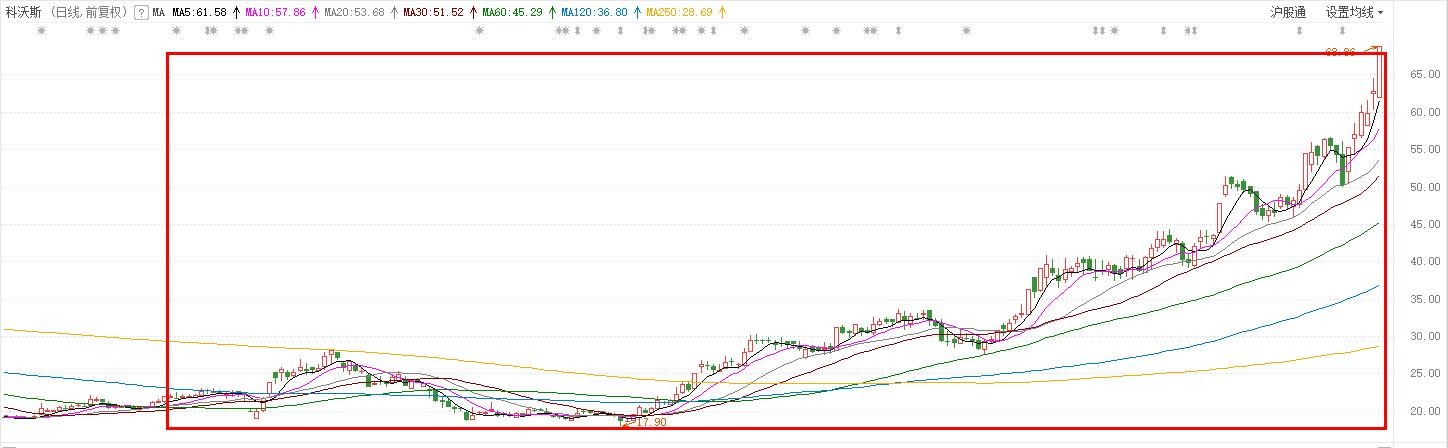This screenshot has height=448, width=1448.
Task: Click the blue up arrow after MA120 value
Action: pos(637,13)
